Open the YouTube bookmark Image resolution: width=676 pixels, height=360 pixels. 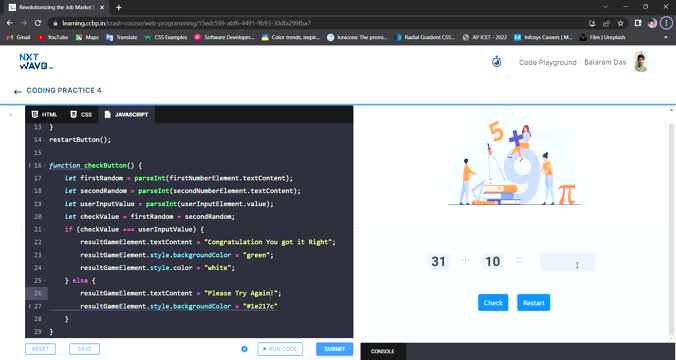point(53,38)
